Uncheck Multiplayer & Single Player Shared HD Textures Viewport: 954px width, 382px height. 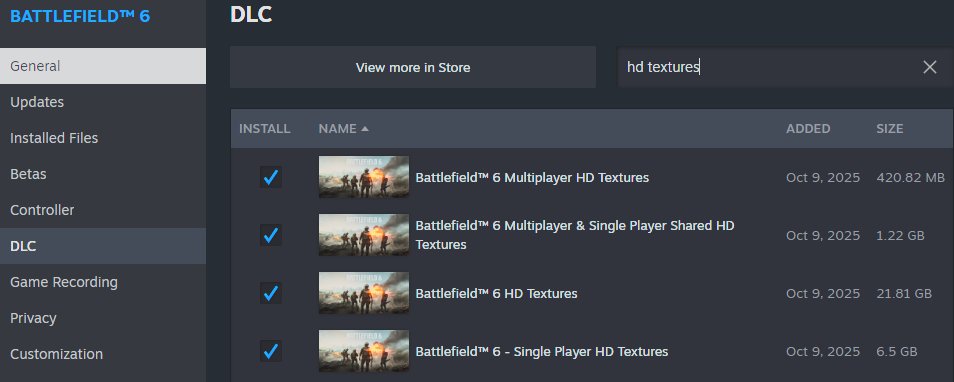[x=271, y=235]
